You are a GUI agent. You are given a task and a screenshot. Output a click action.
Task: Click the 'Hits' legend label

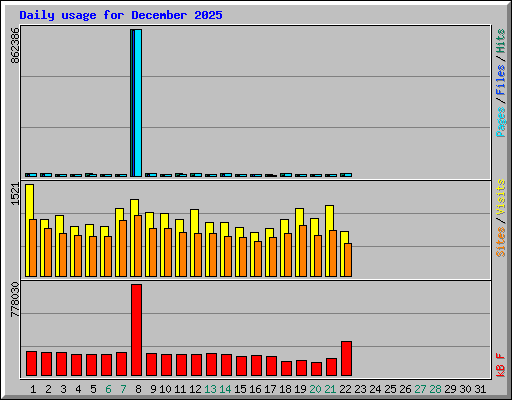pyautogui.click(x=500, y=41)
